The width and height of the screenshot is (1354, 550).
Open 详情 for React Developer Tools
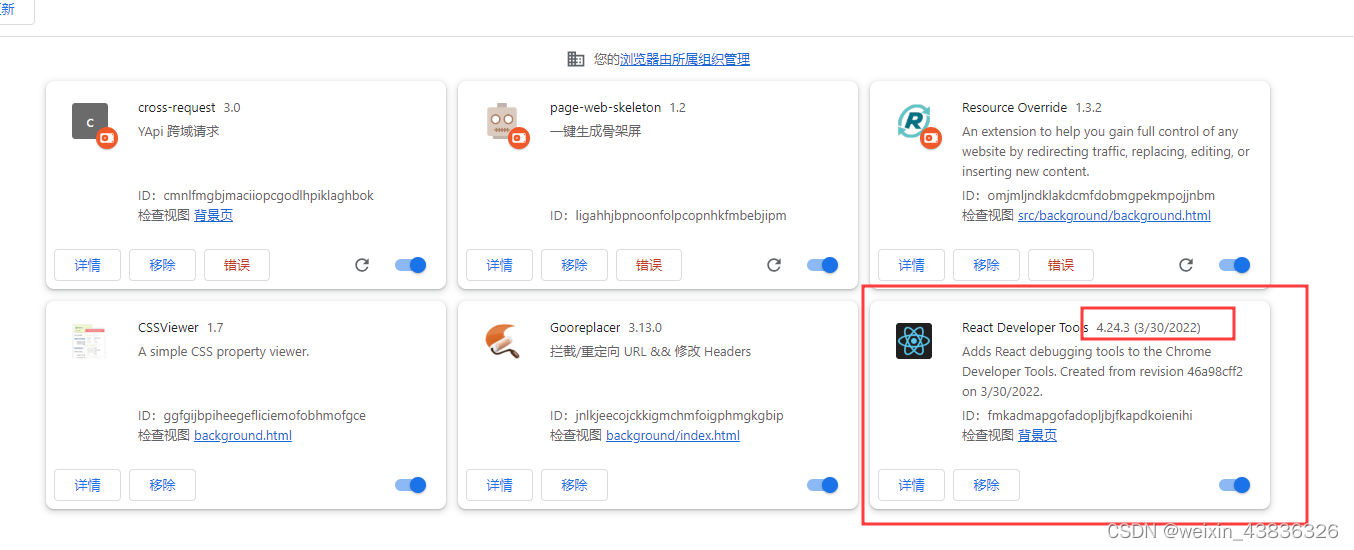coord(911,485)
